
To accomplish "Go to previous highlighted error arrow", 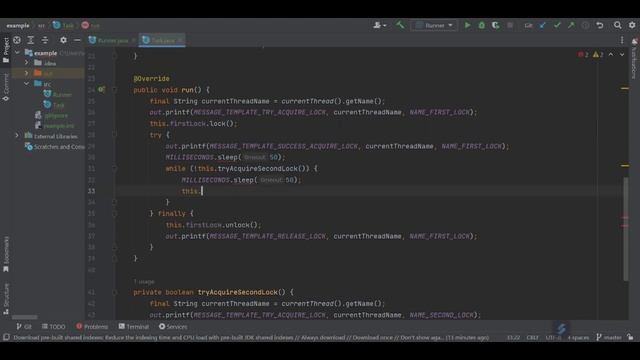I will click(611, 54).
